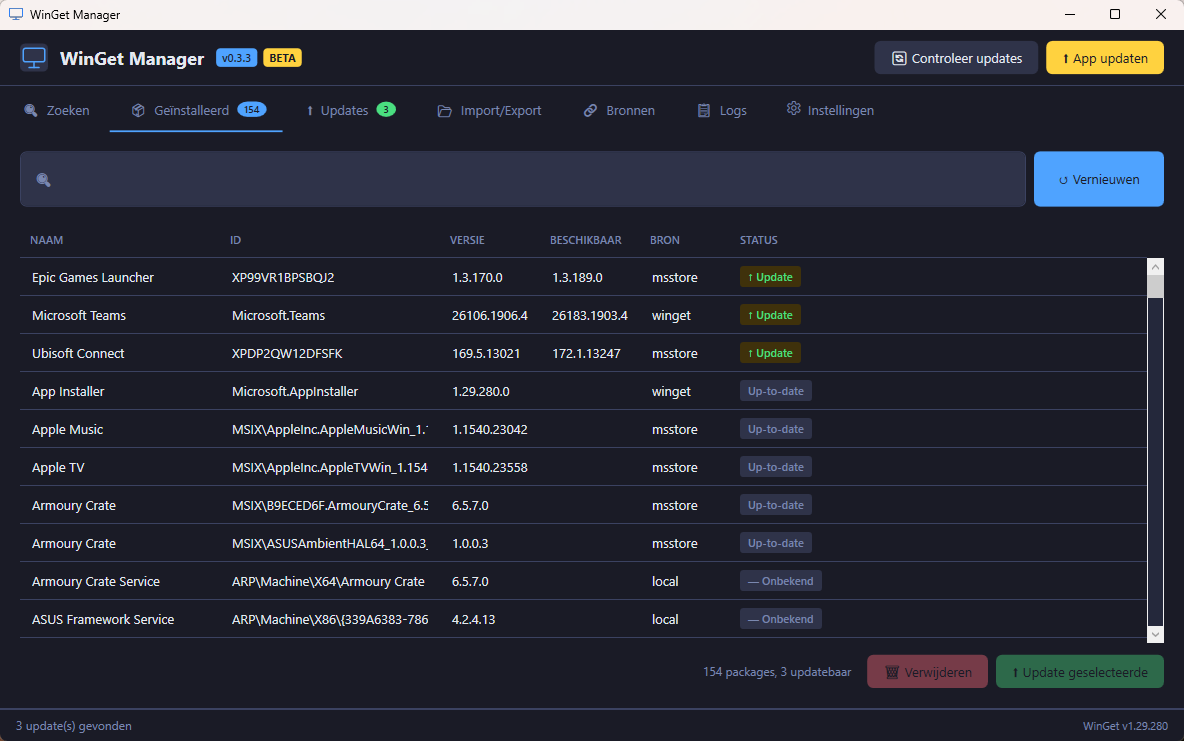Sort by the STATUS column header
1184x741 pixels.
coord(759,240)
